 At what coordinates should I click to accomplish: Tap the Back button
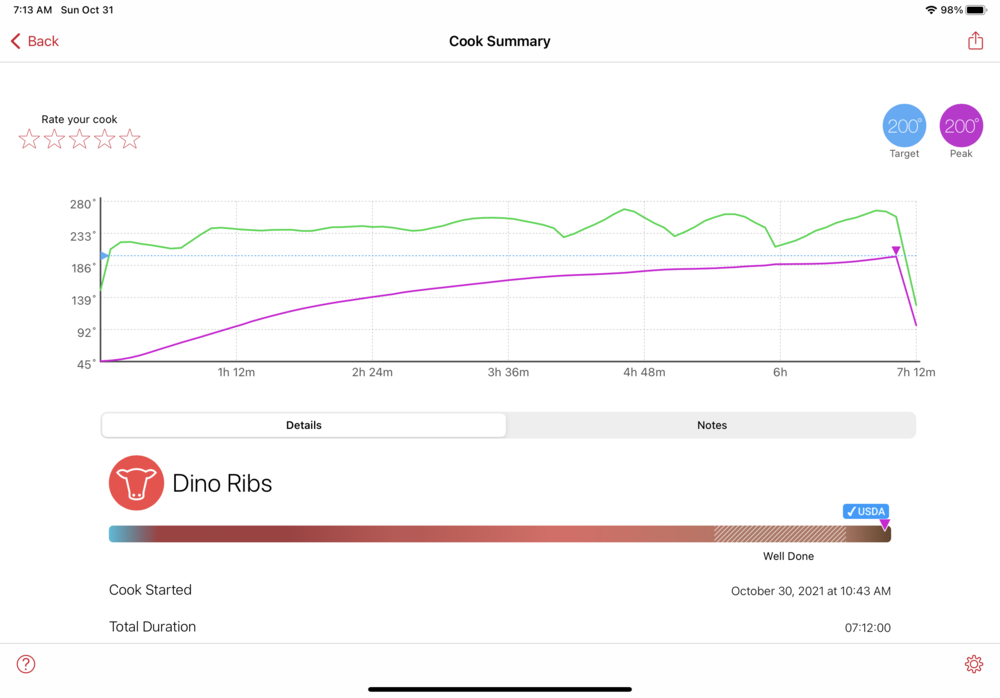[35, 41]
